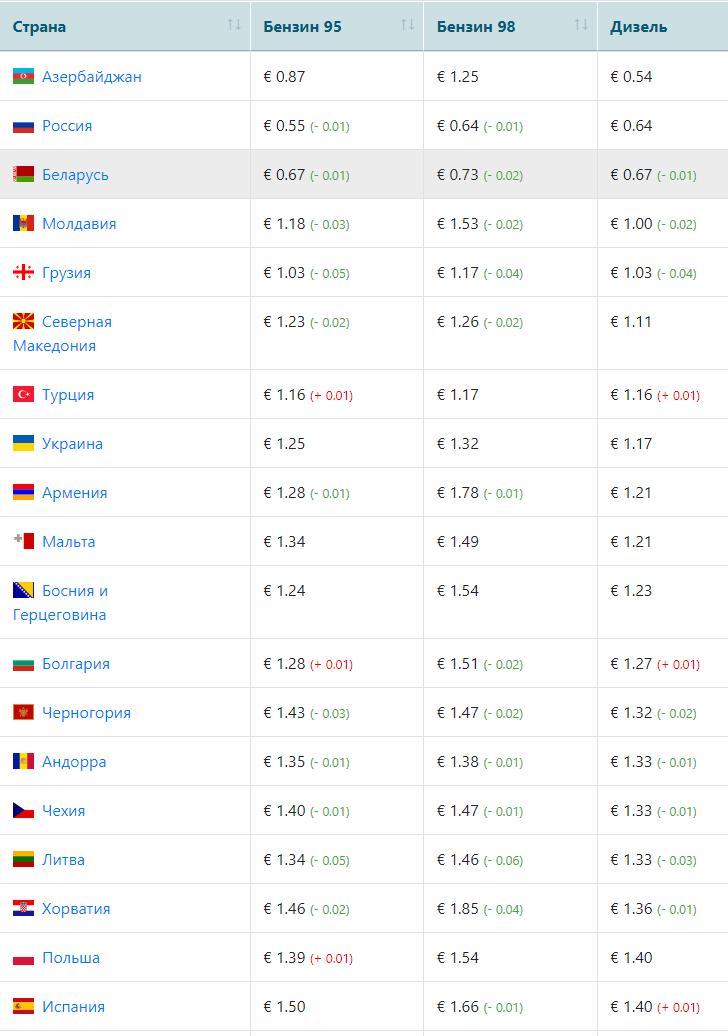Click the Georgia flag icon

click(x=24, y=273)
